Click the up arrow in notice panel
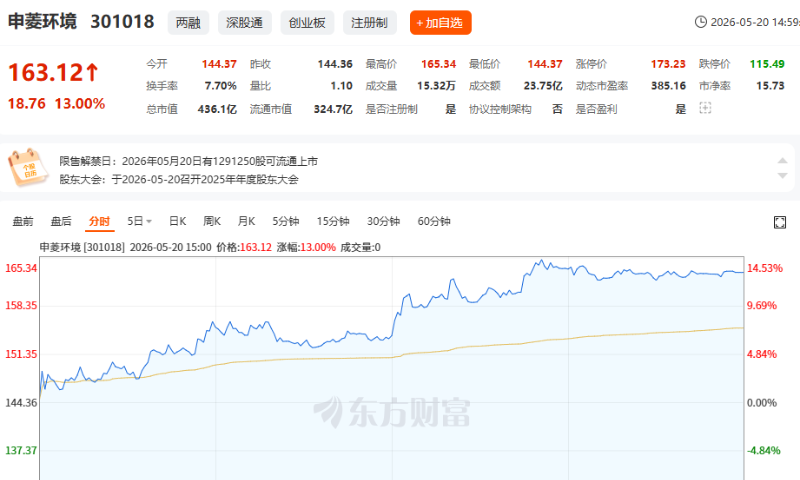This screenshot has height=480, width=800. point(782,161)
